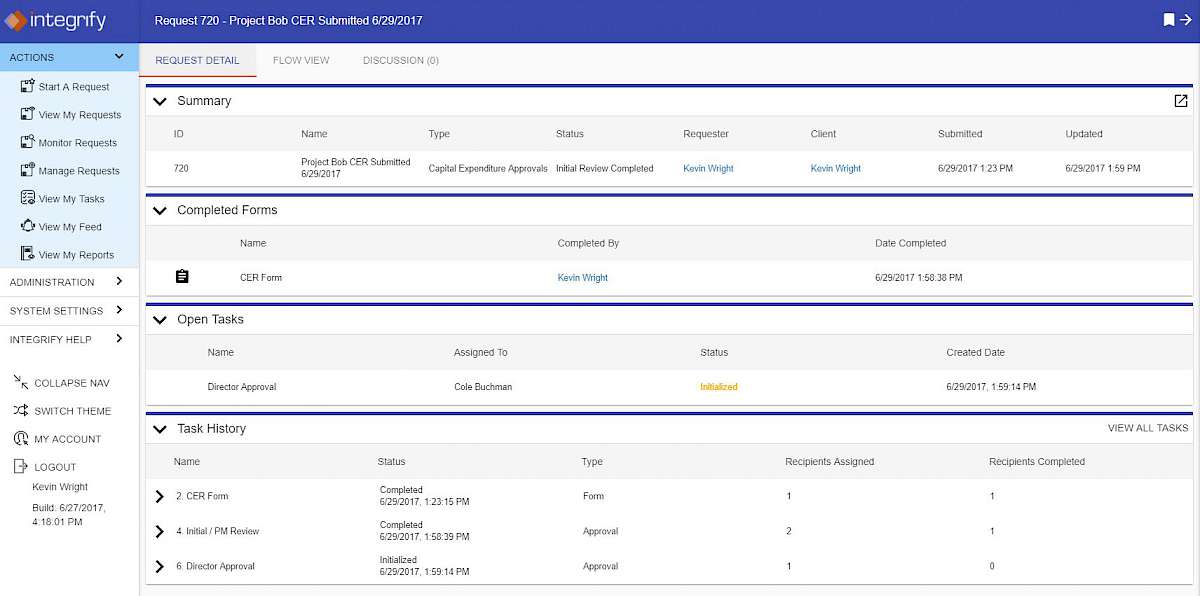The width and height of the screenshot is (1200, 596).
Task: Click the View My Reports icon
Action: click(28, 254)
